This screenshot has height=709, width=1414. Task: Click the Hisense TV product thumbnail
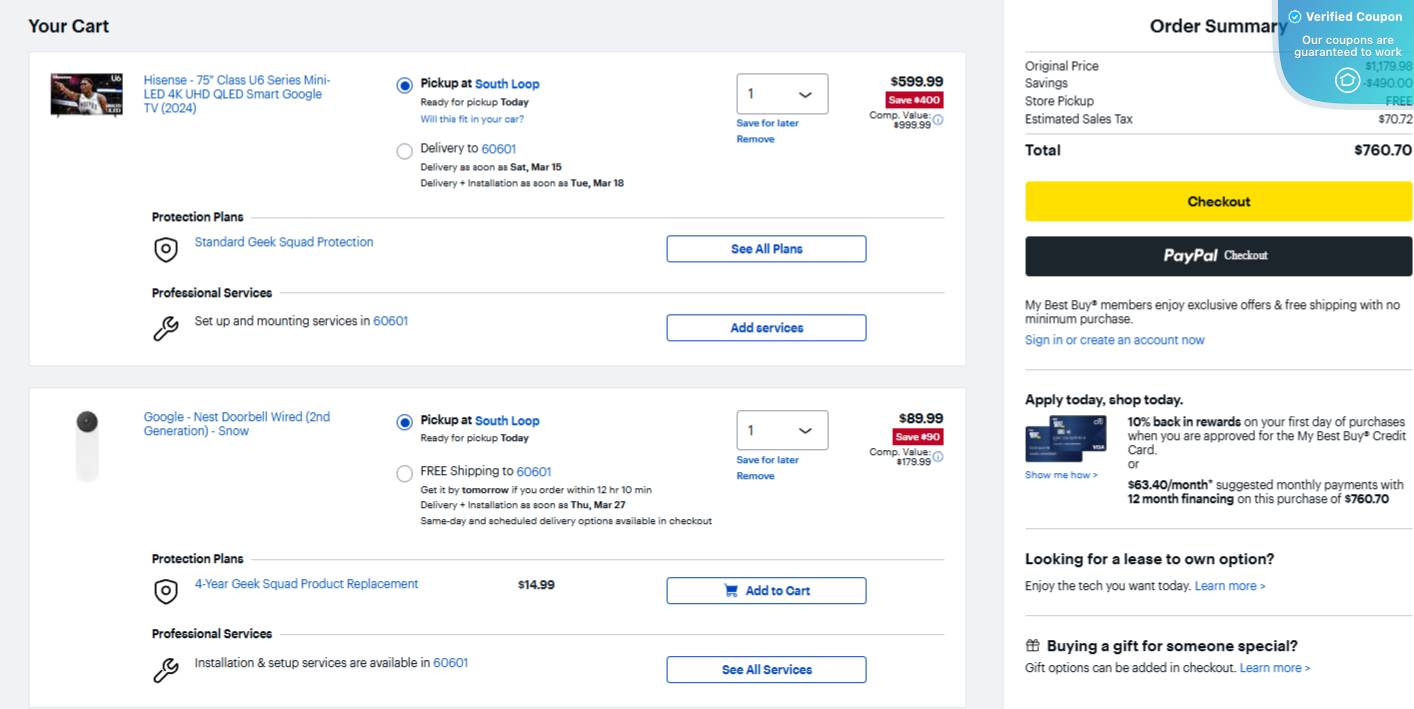pyautogui.click(x=86, y=94)
